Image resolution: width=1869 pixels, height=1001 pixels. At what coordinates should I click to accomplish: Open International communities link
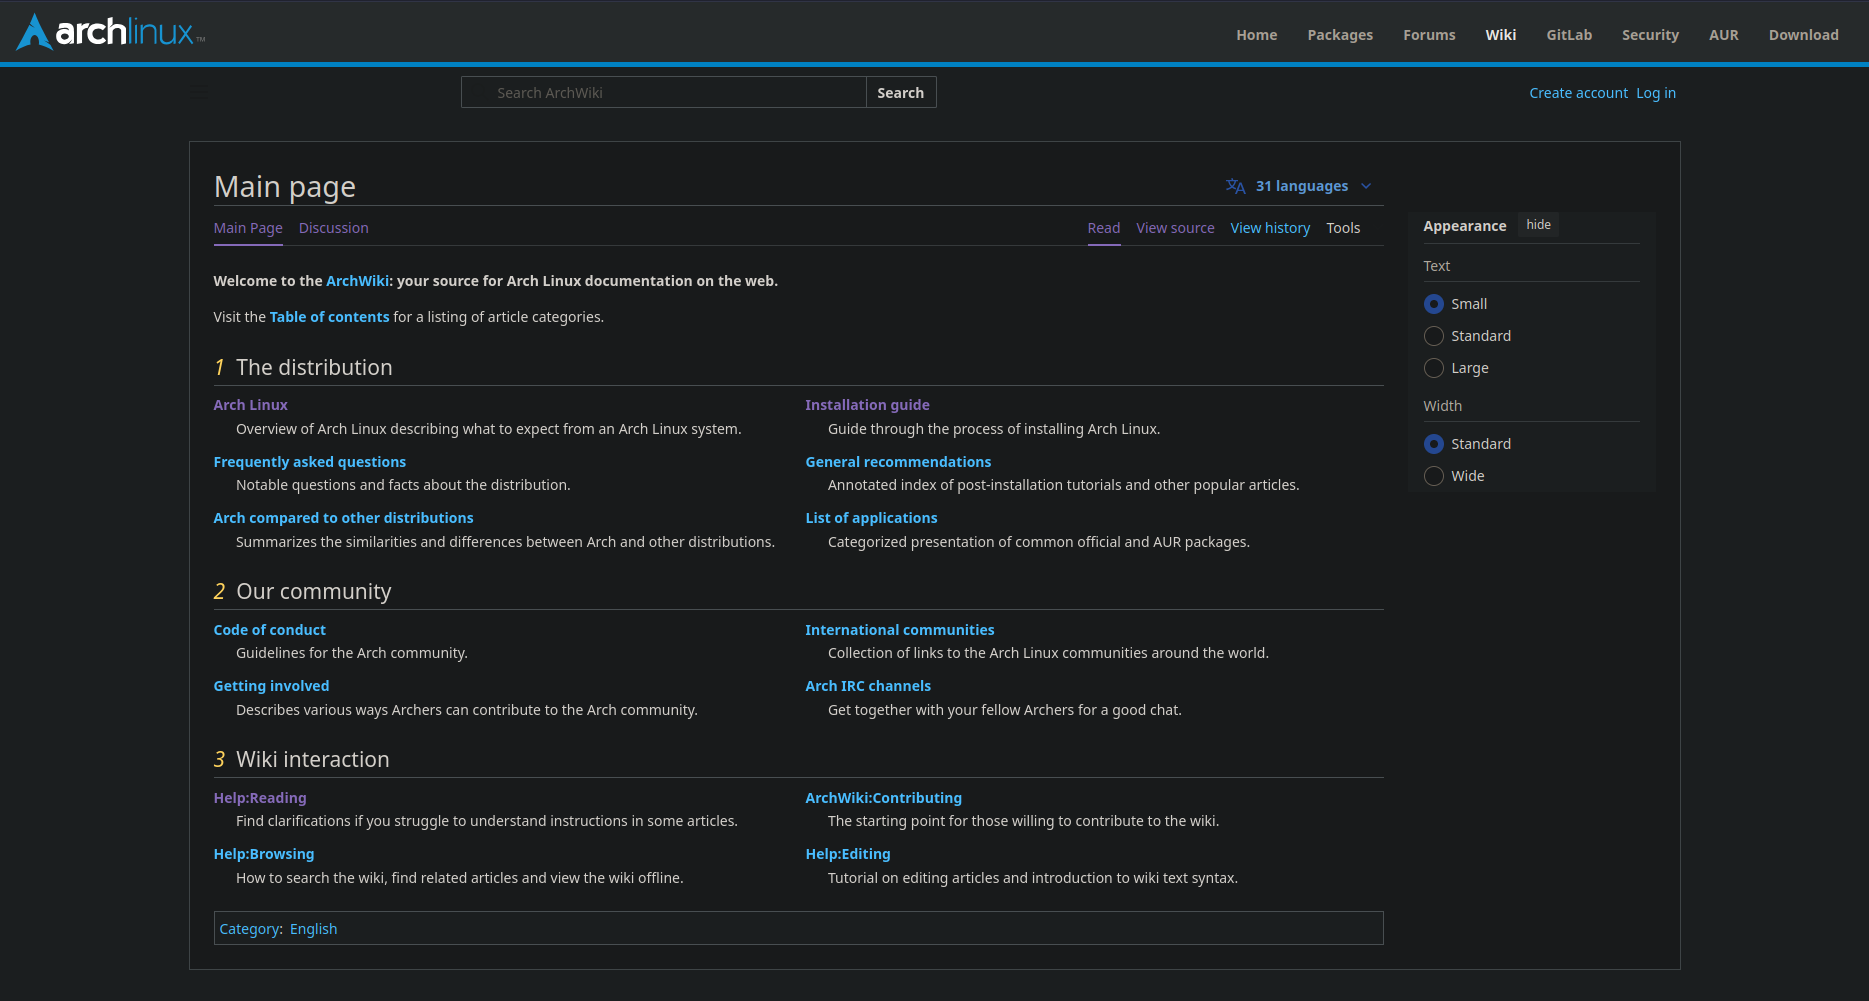[x=899, y=630]
